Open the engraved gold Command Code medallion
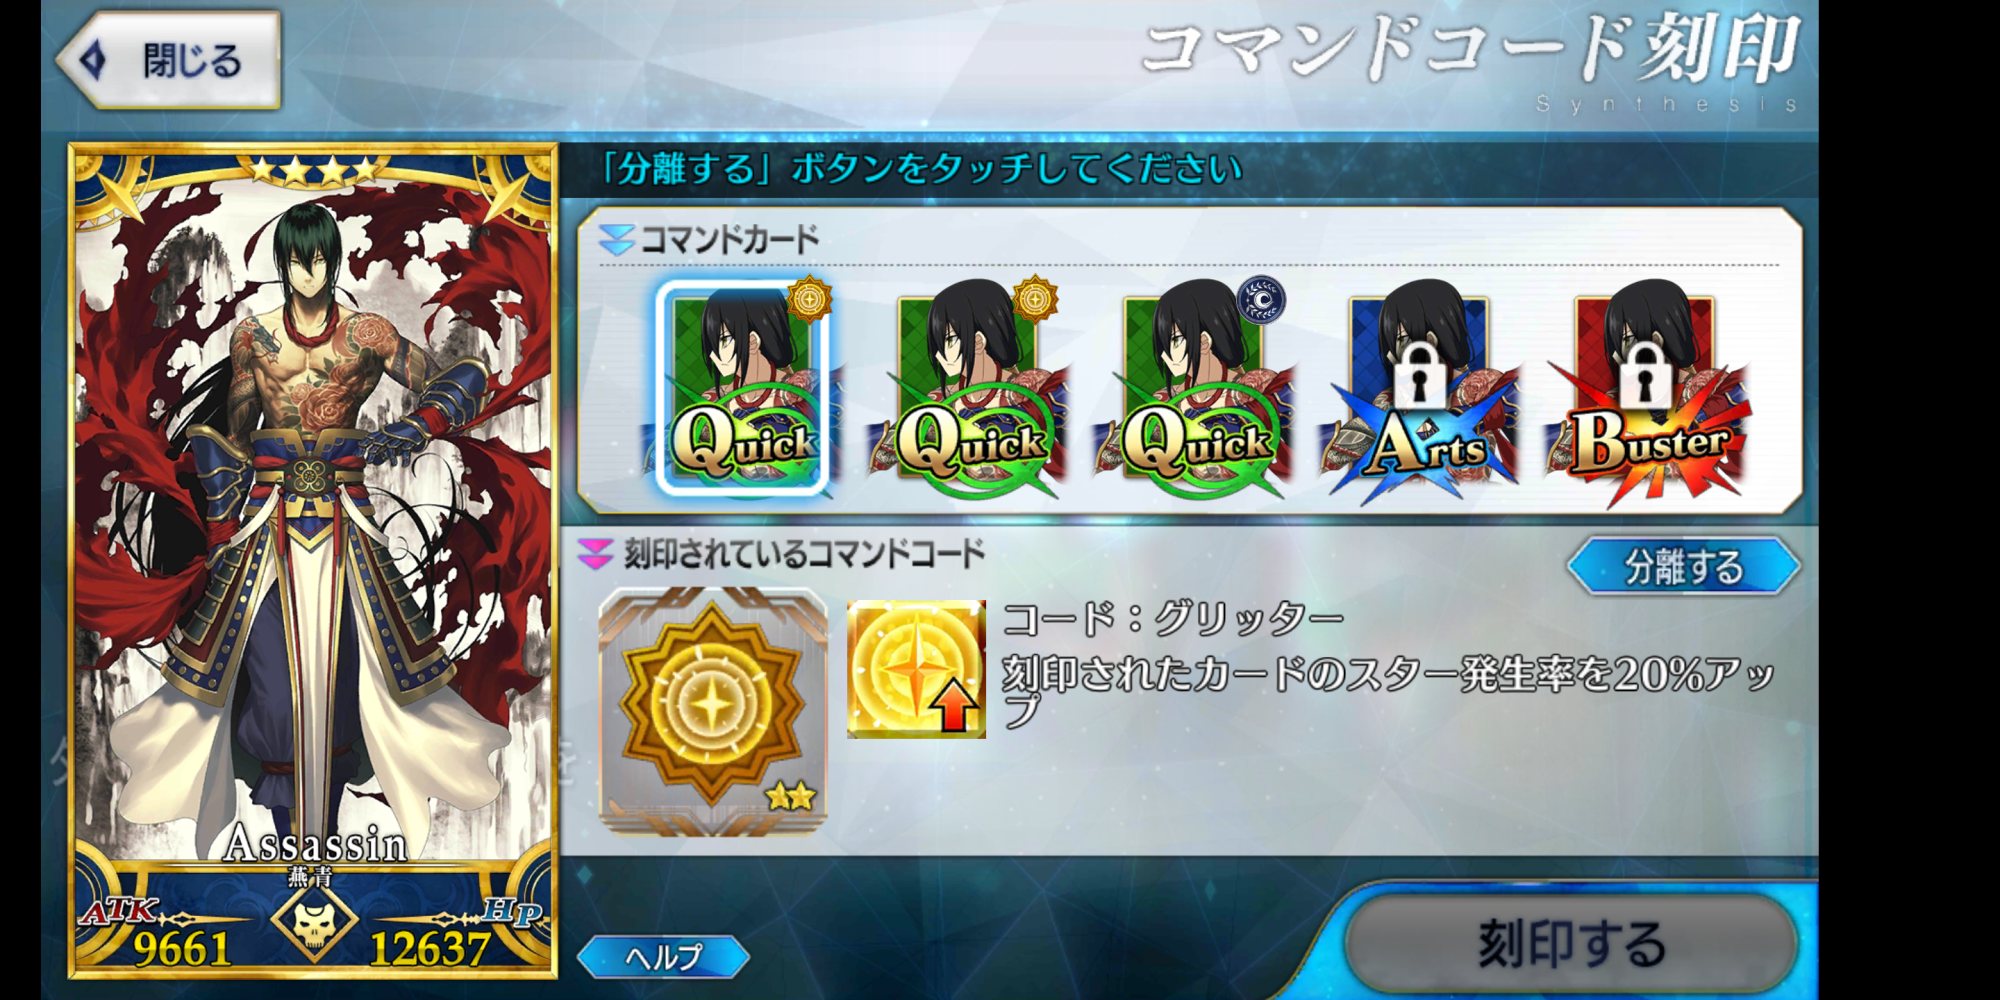Image resolution: width=2000 pixels, height=1000 pixels. click(713, 711)
